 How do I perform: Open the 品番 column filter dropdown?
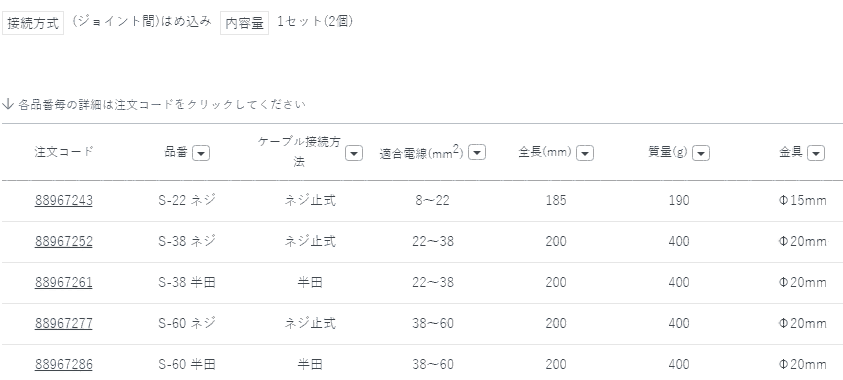[x=201, y=153]
